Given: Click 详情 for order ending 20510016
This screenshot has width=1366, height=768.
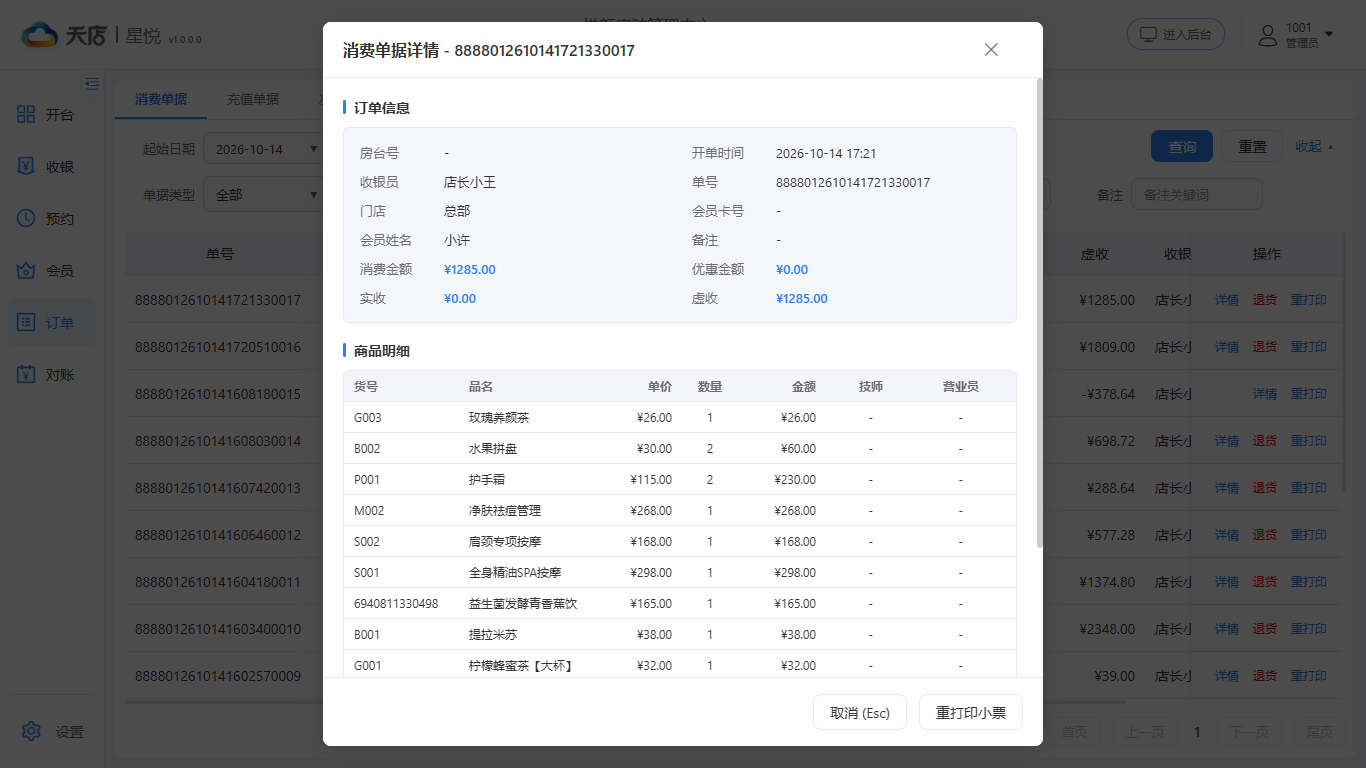Looking at the screenshot, I should pos(1226,347).
